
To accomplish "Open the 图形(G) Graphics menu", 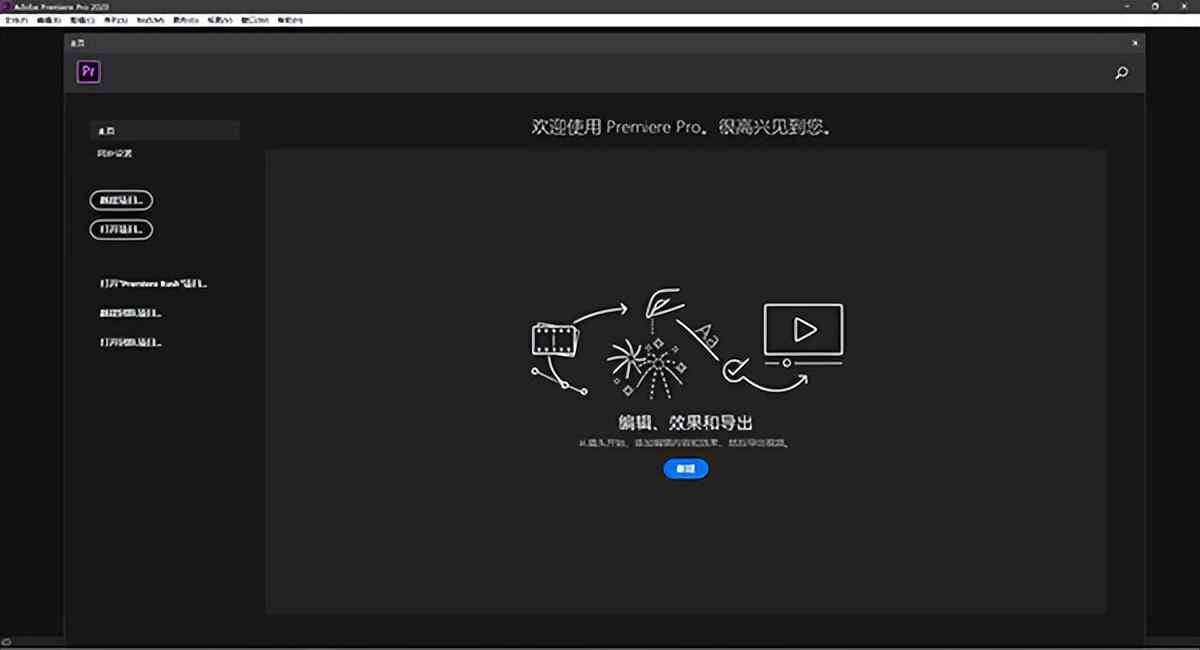I will [186, 20].
